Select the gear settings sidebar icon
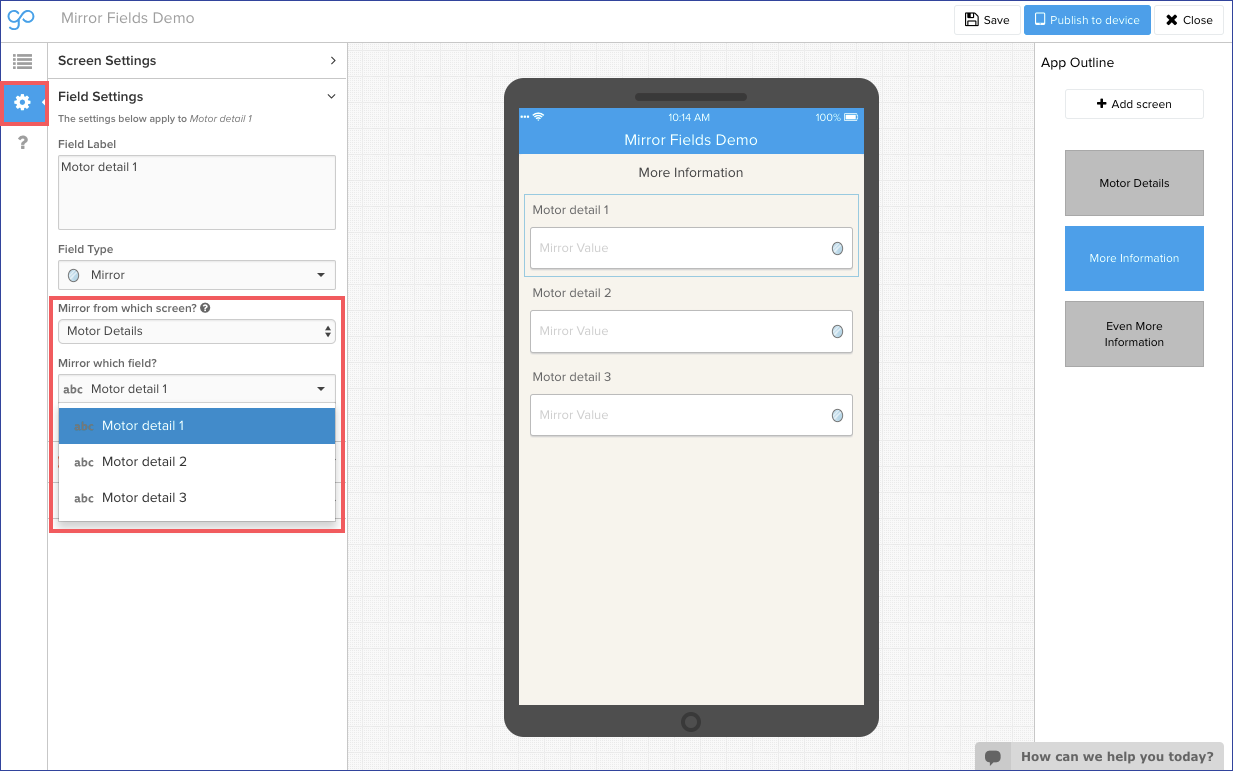 point(22,102)
